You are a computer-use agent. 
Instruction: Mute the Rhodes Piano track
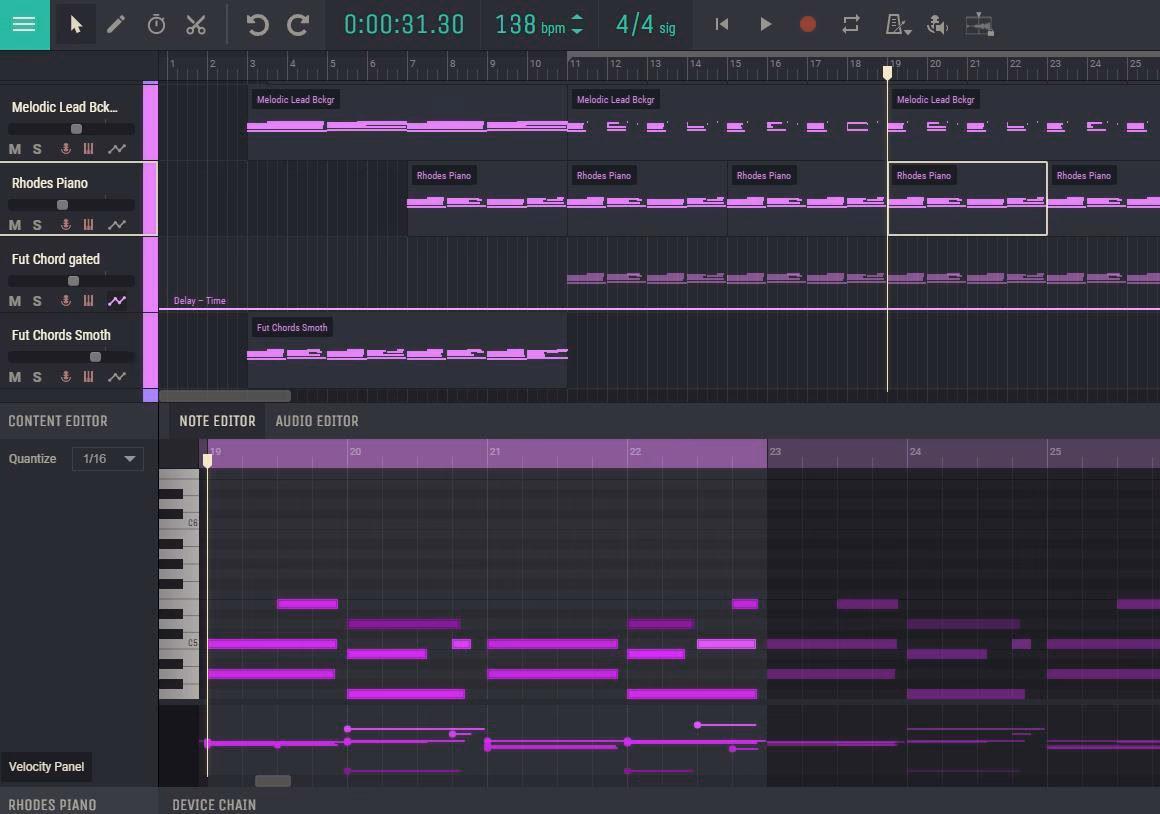coord(15,225)
